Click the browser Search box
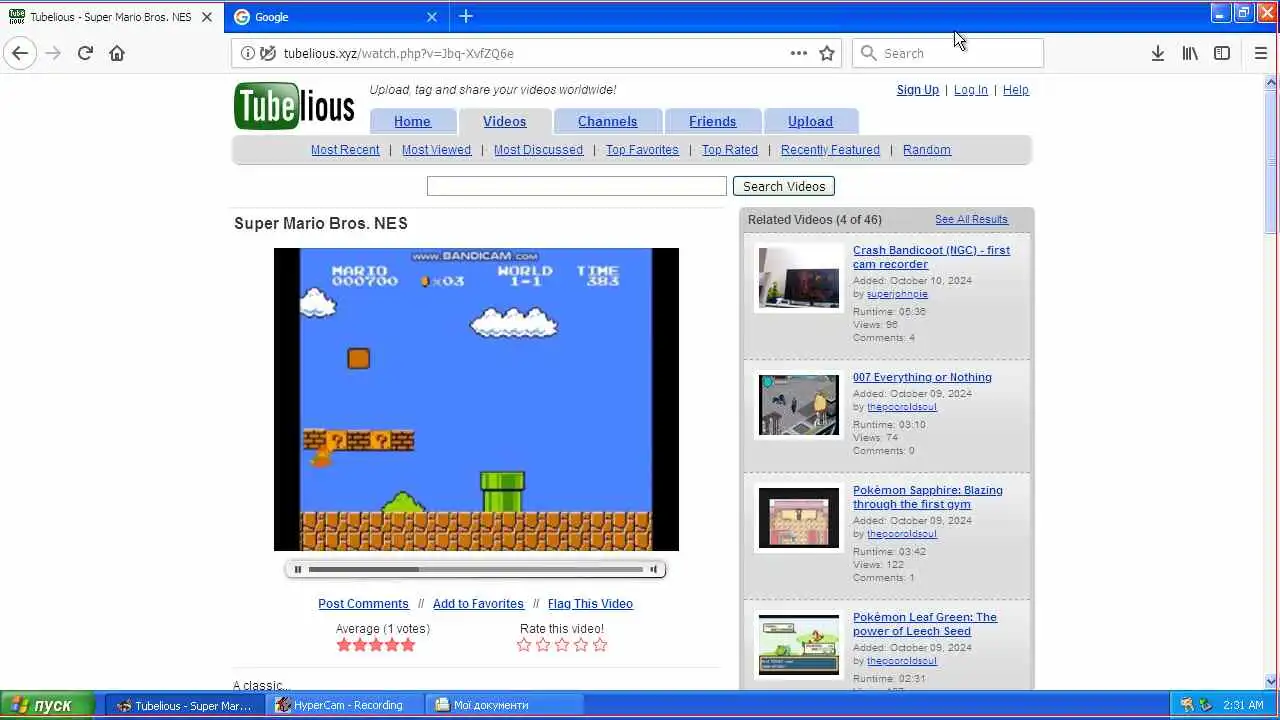The width and height of the screenshot is (1280, 720). pyautogui.click(x=948, y=53)
